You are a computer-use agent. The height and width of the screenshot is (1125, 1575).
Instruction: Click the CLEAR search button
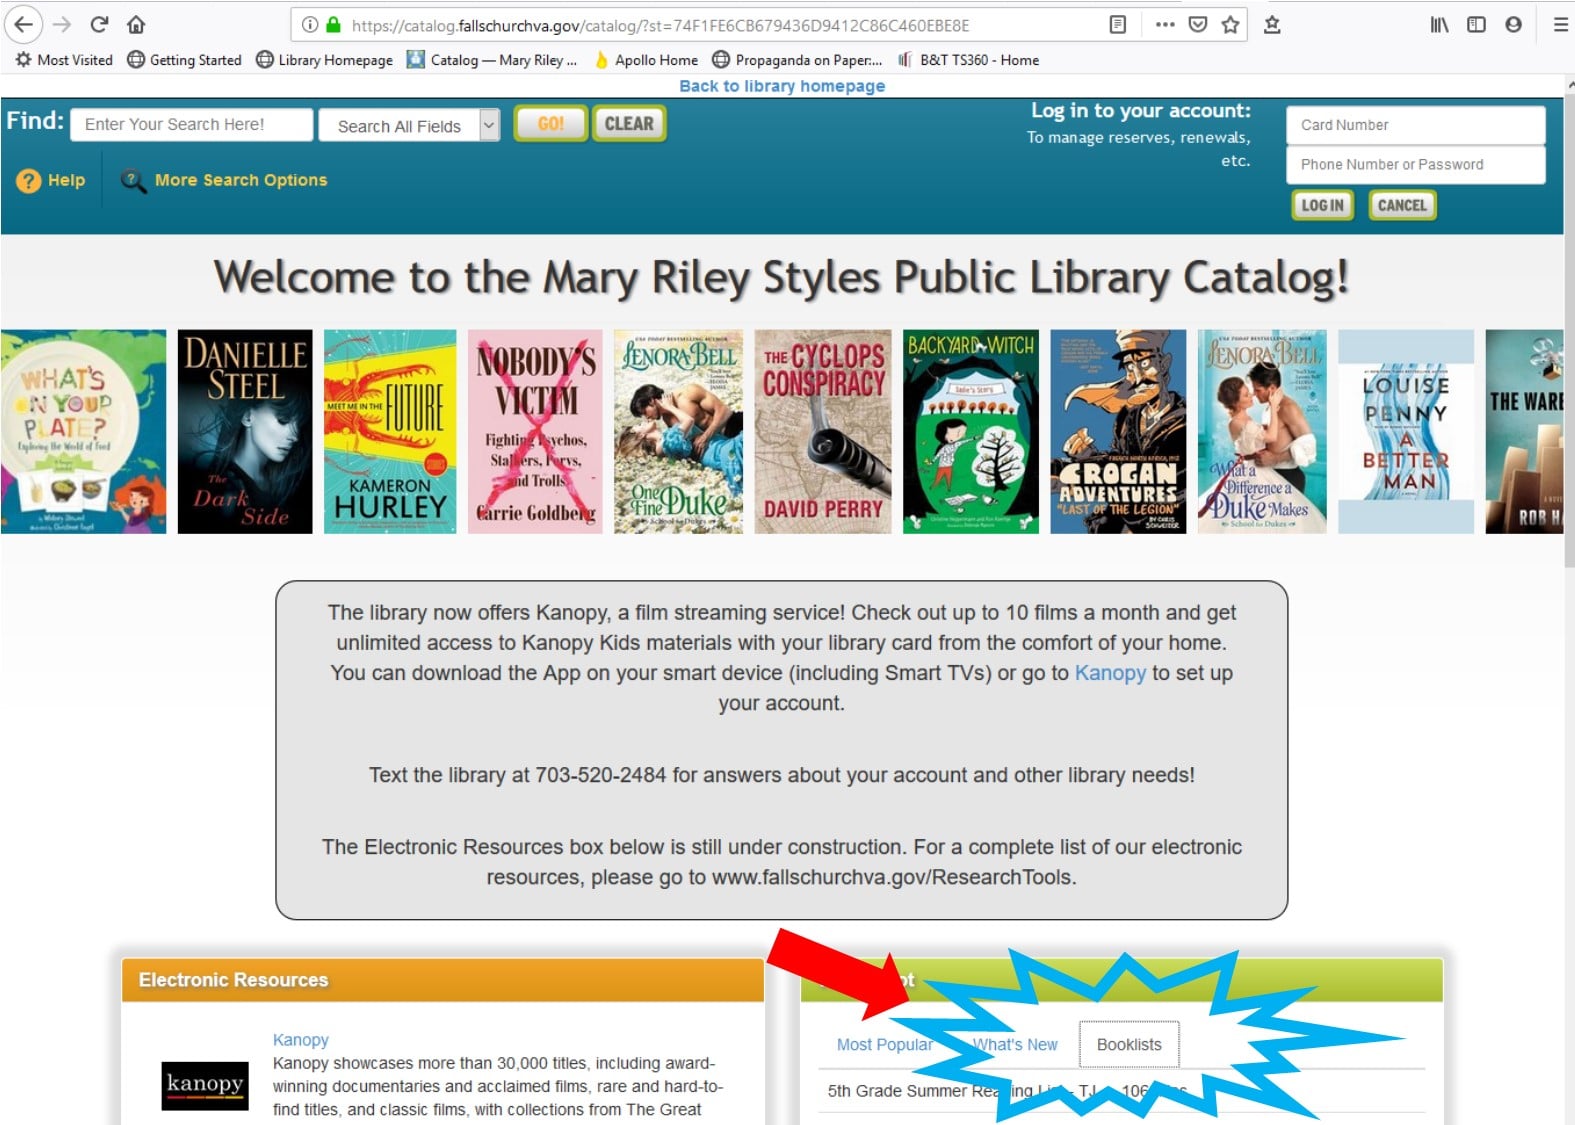click(x=629, y=124)
